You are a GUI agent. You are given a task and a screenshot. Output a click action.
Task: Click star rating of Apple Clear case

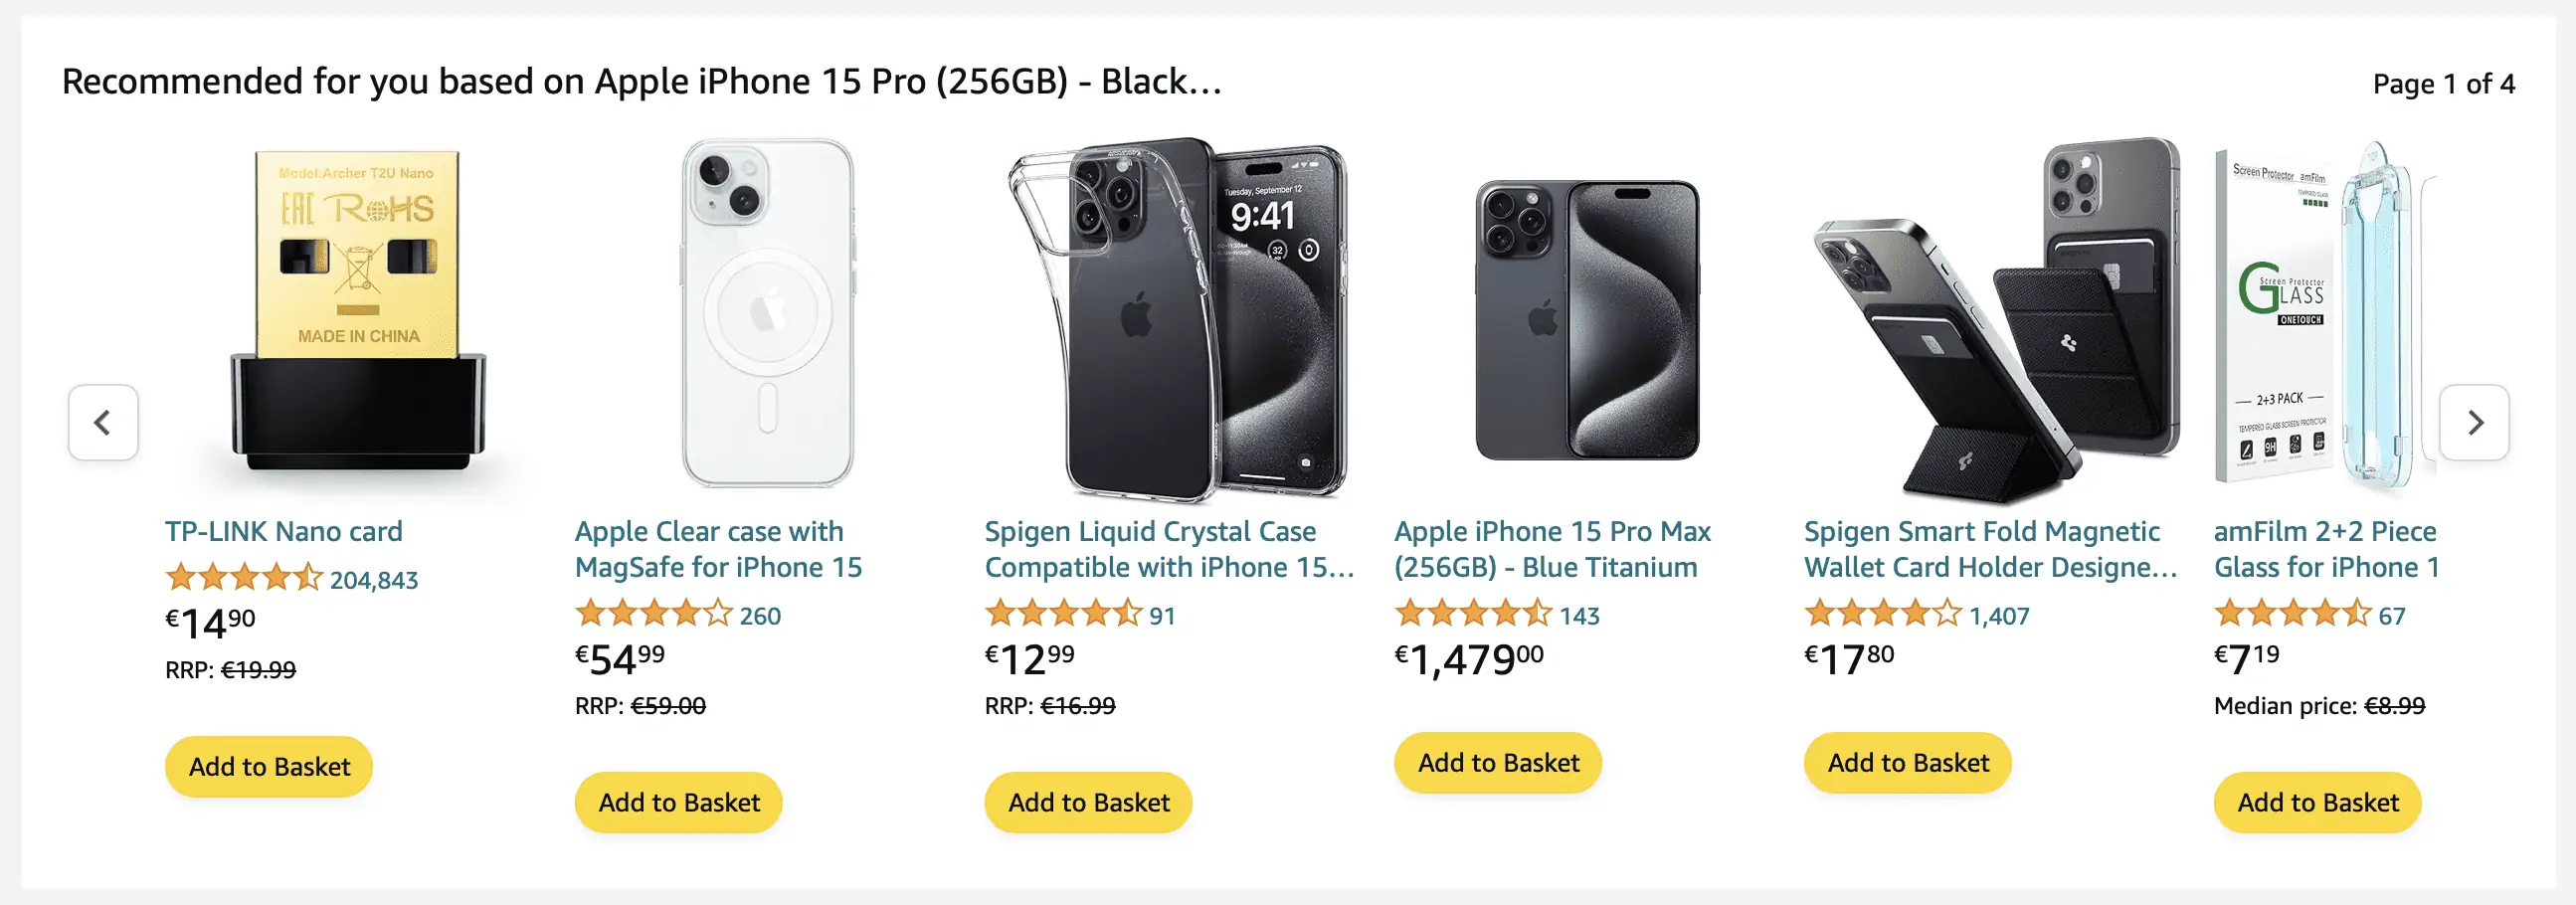click(x=653, y=613)
